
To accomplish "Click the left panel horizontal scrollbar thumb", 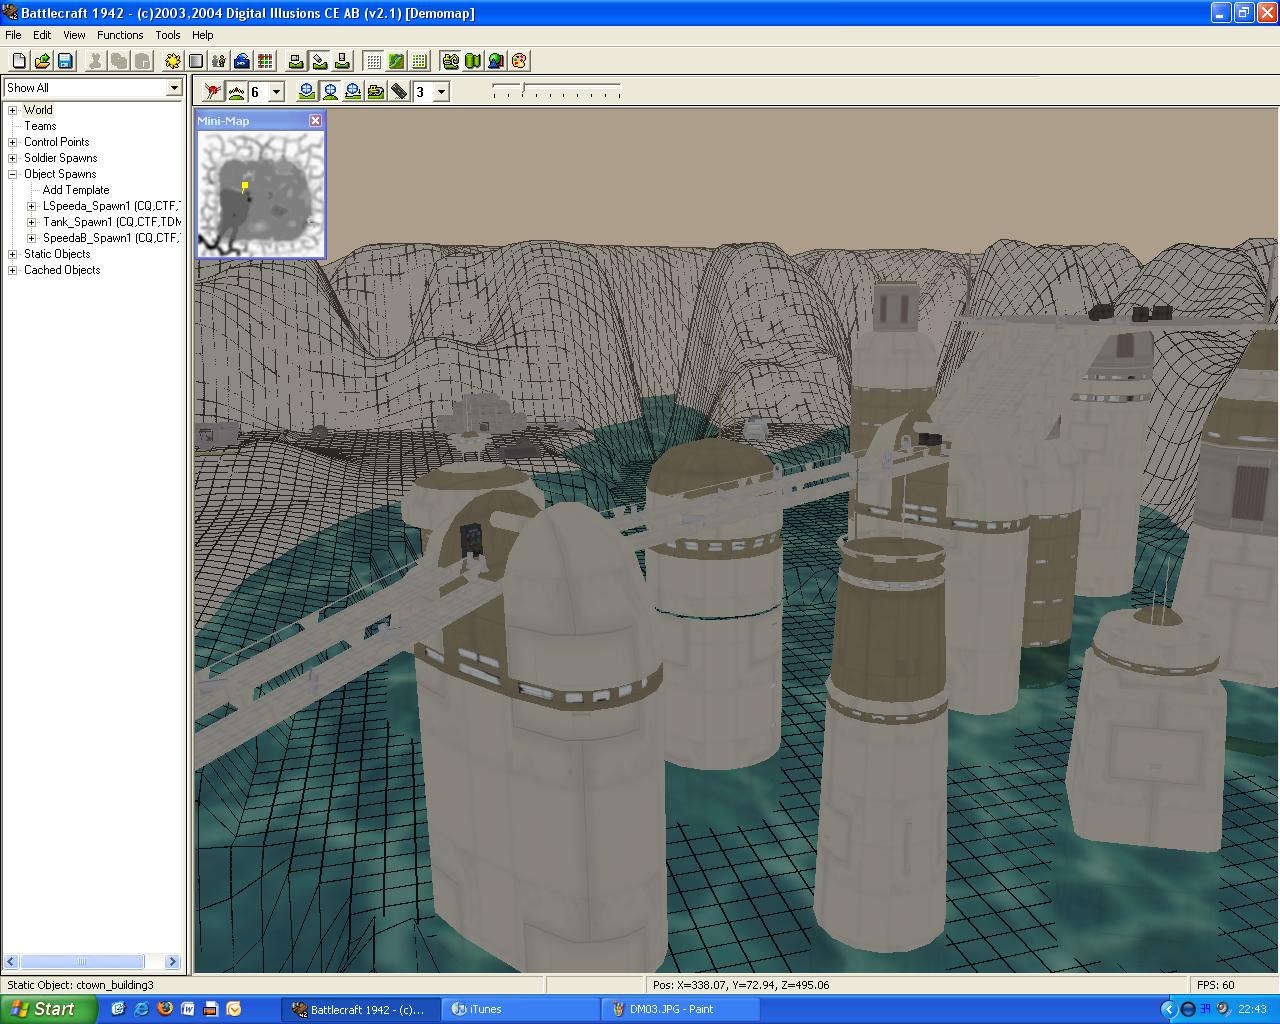I will click(x=82, y=962).
